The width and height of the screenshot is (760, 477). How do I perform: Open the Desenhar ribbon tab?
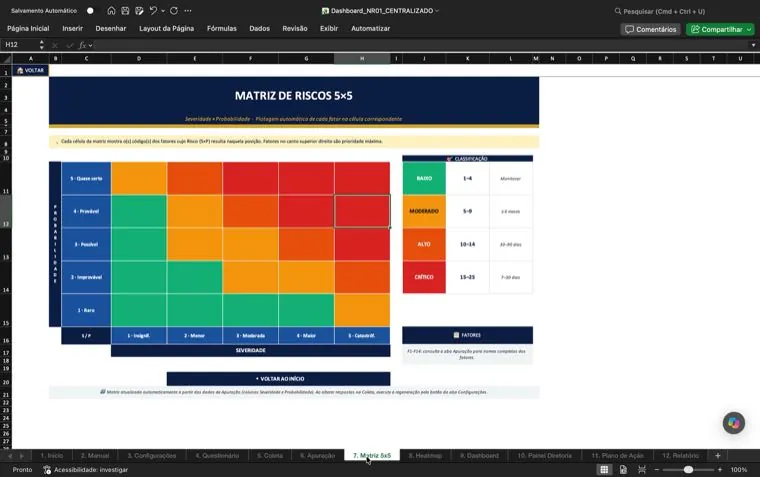111,29
